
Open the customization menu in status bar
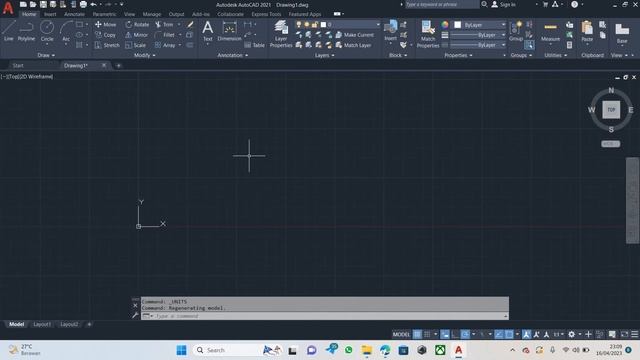pyautogui.click(x=634, y=334)
